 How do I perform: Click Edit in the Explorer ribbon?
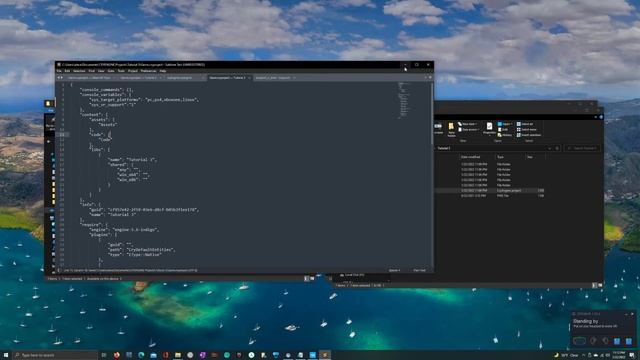(x=503, y=130)
